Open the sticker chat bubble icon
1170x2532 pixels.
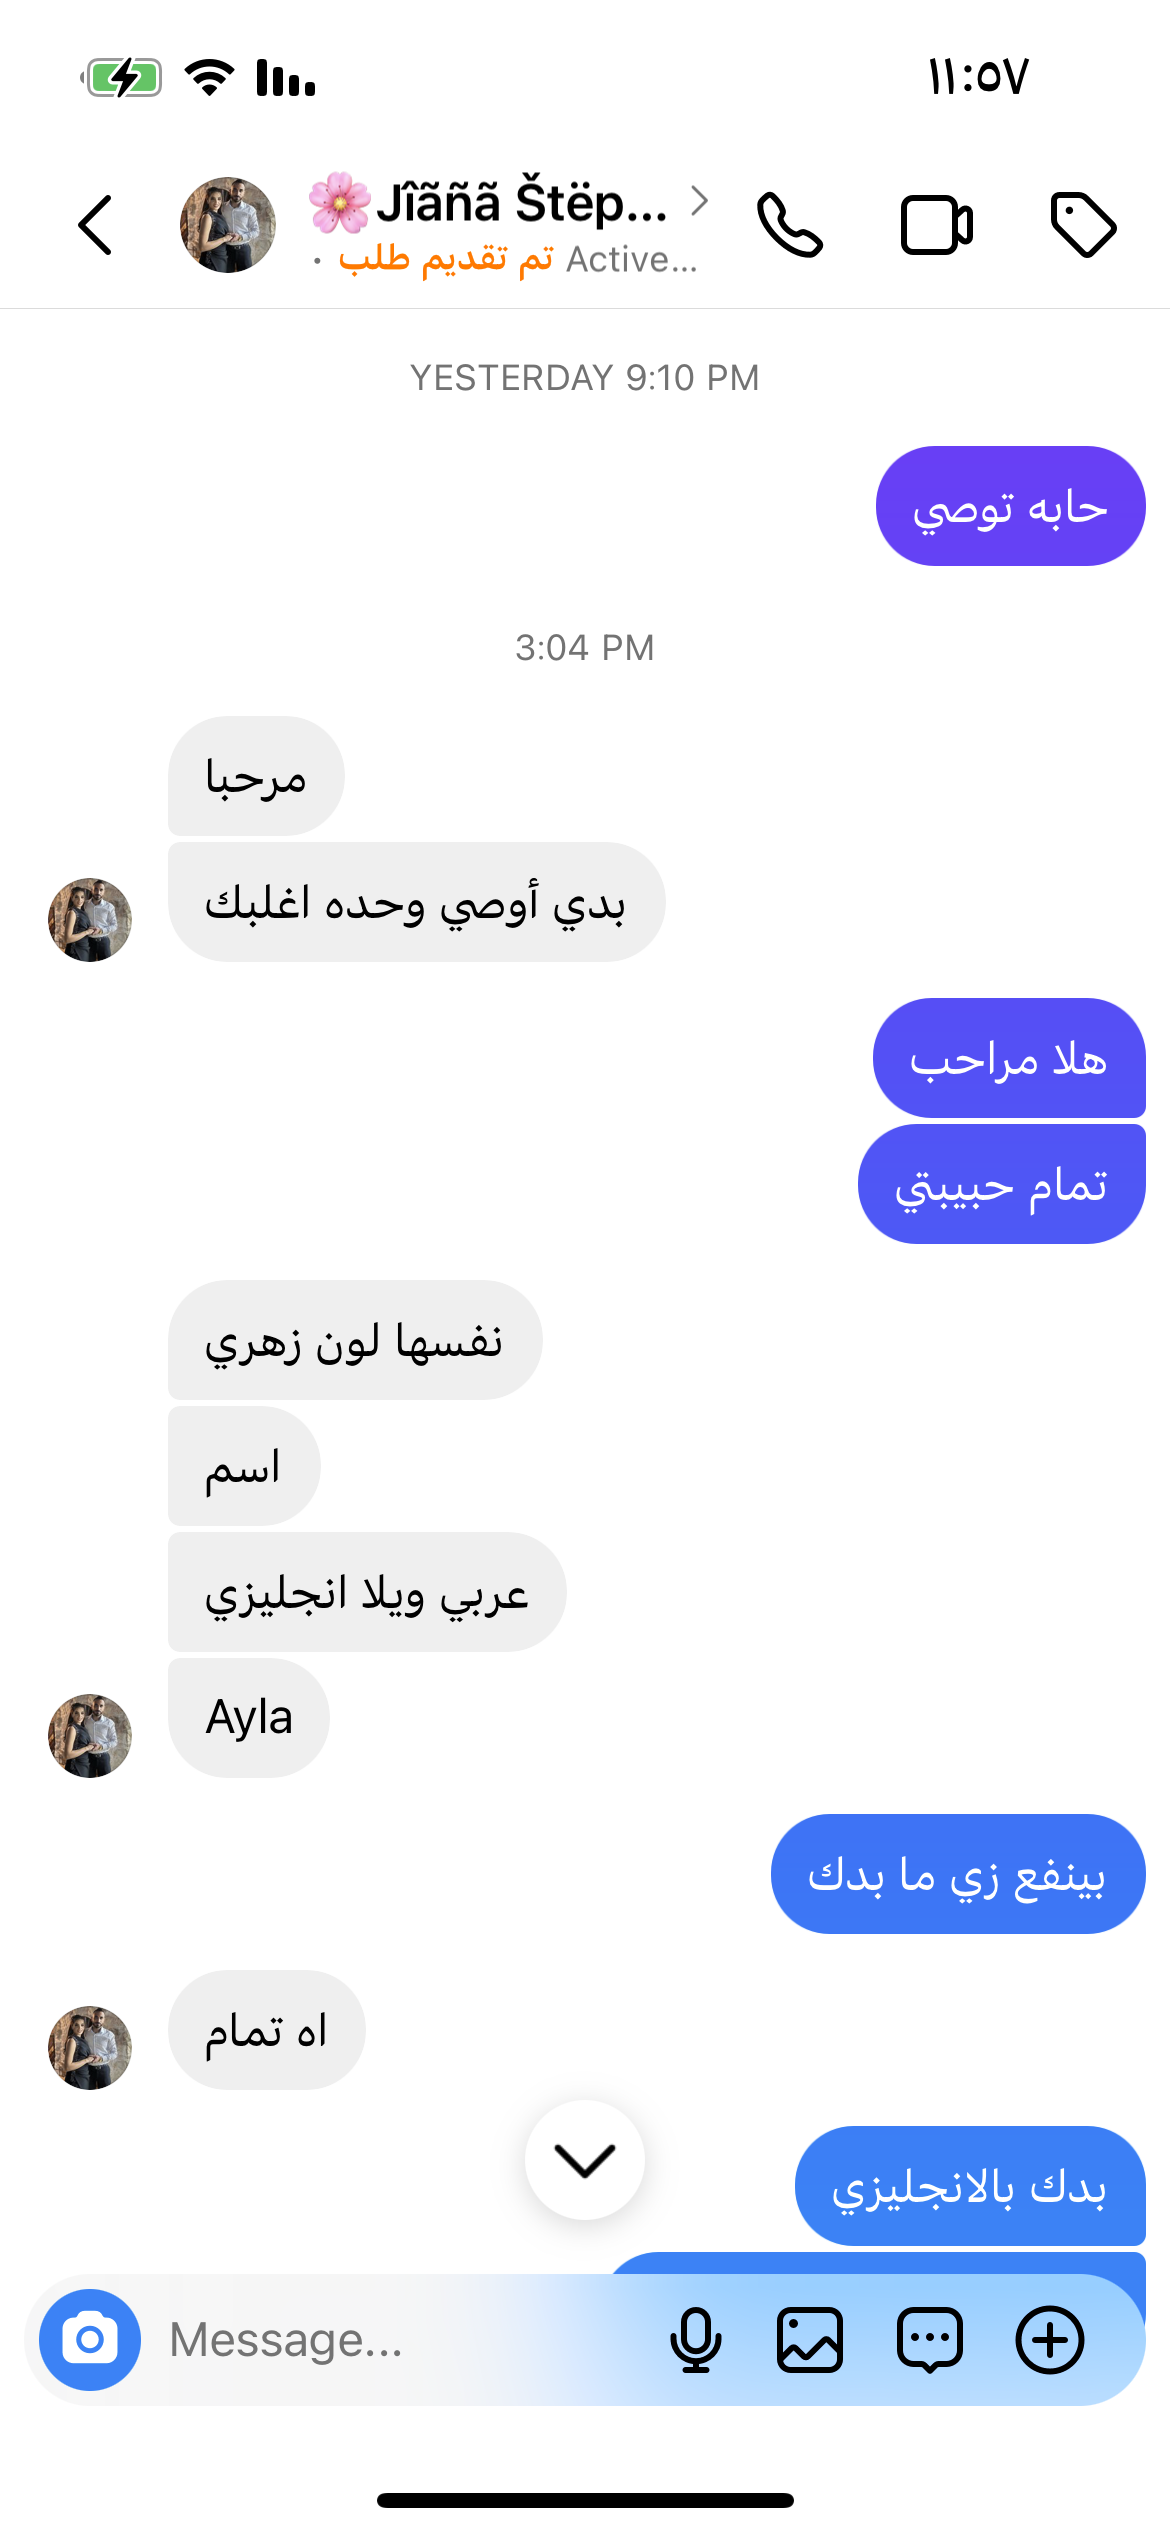930,2340
